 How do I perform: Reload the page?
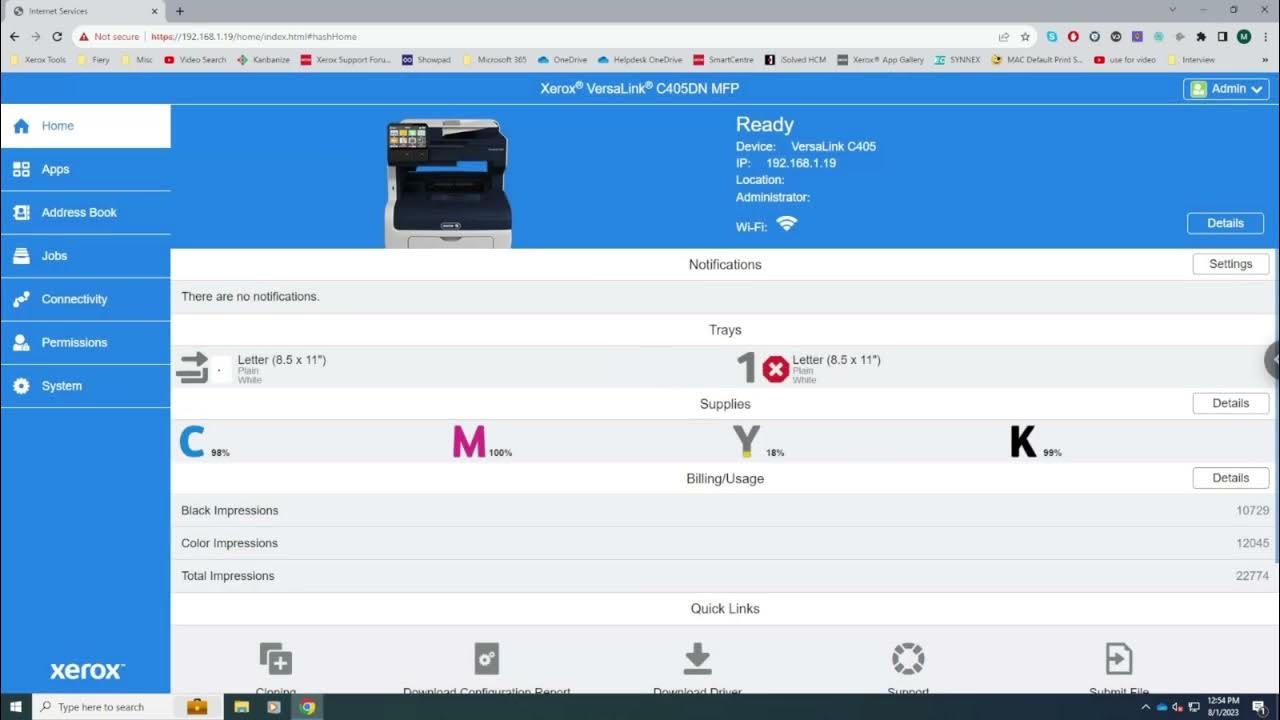[57, 36]
